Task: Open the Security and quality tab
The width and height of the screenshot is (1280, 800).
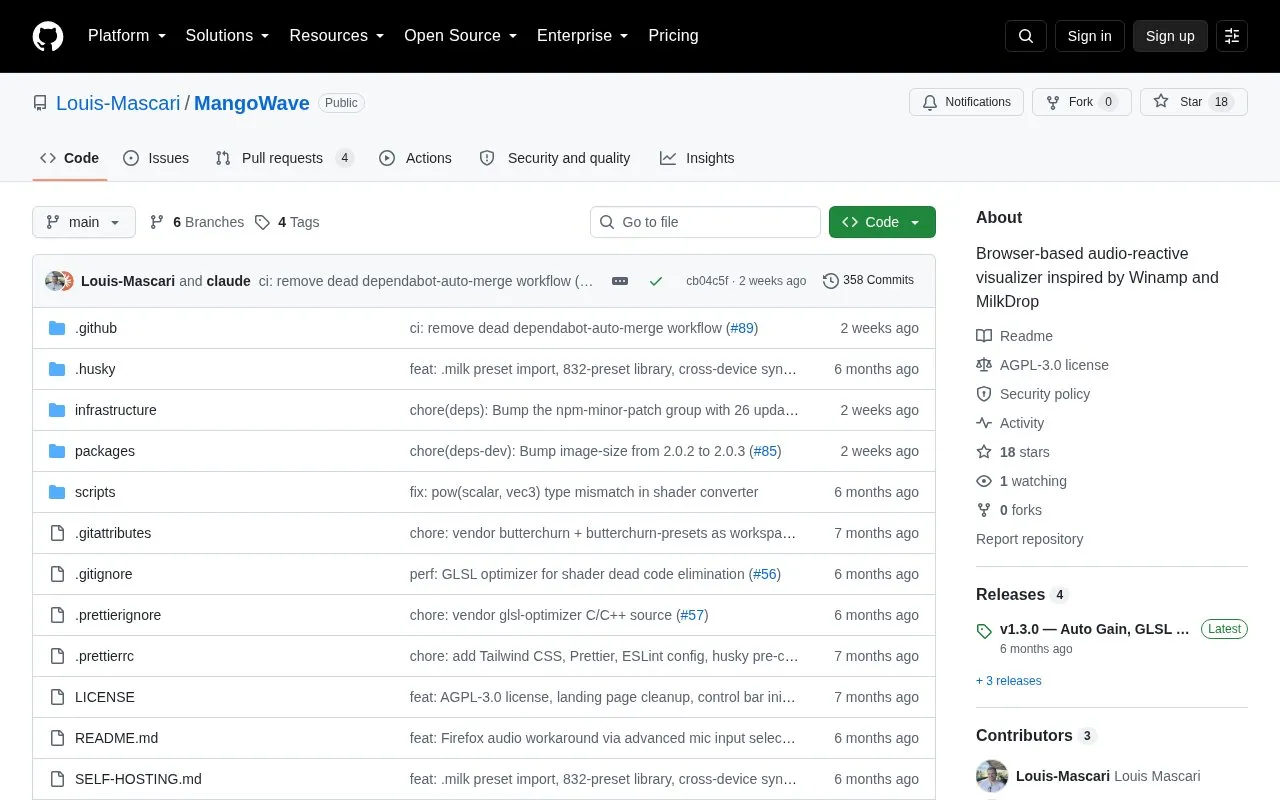Action: pos(555,158)
